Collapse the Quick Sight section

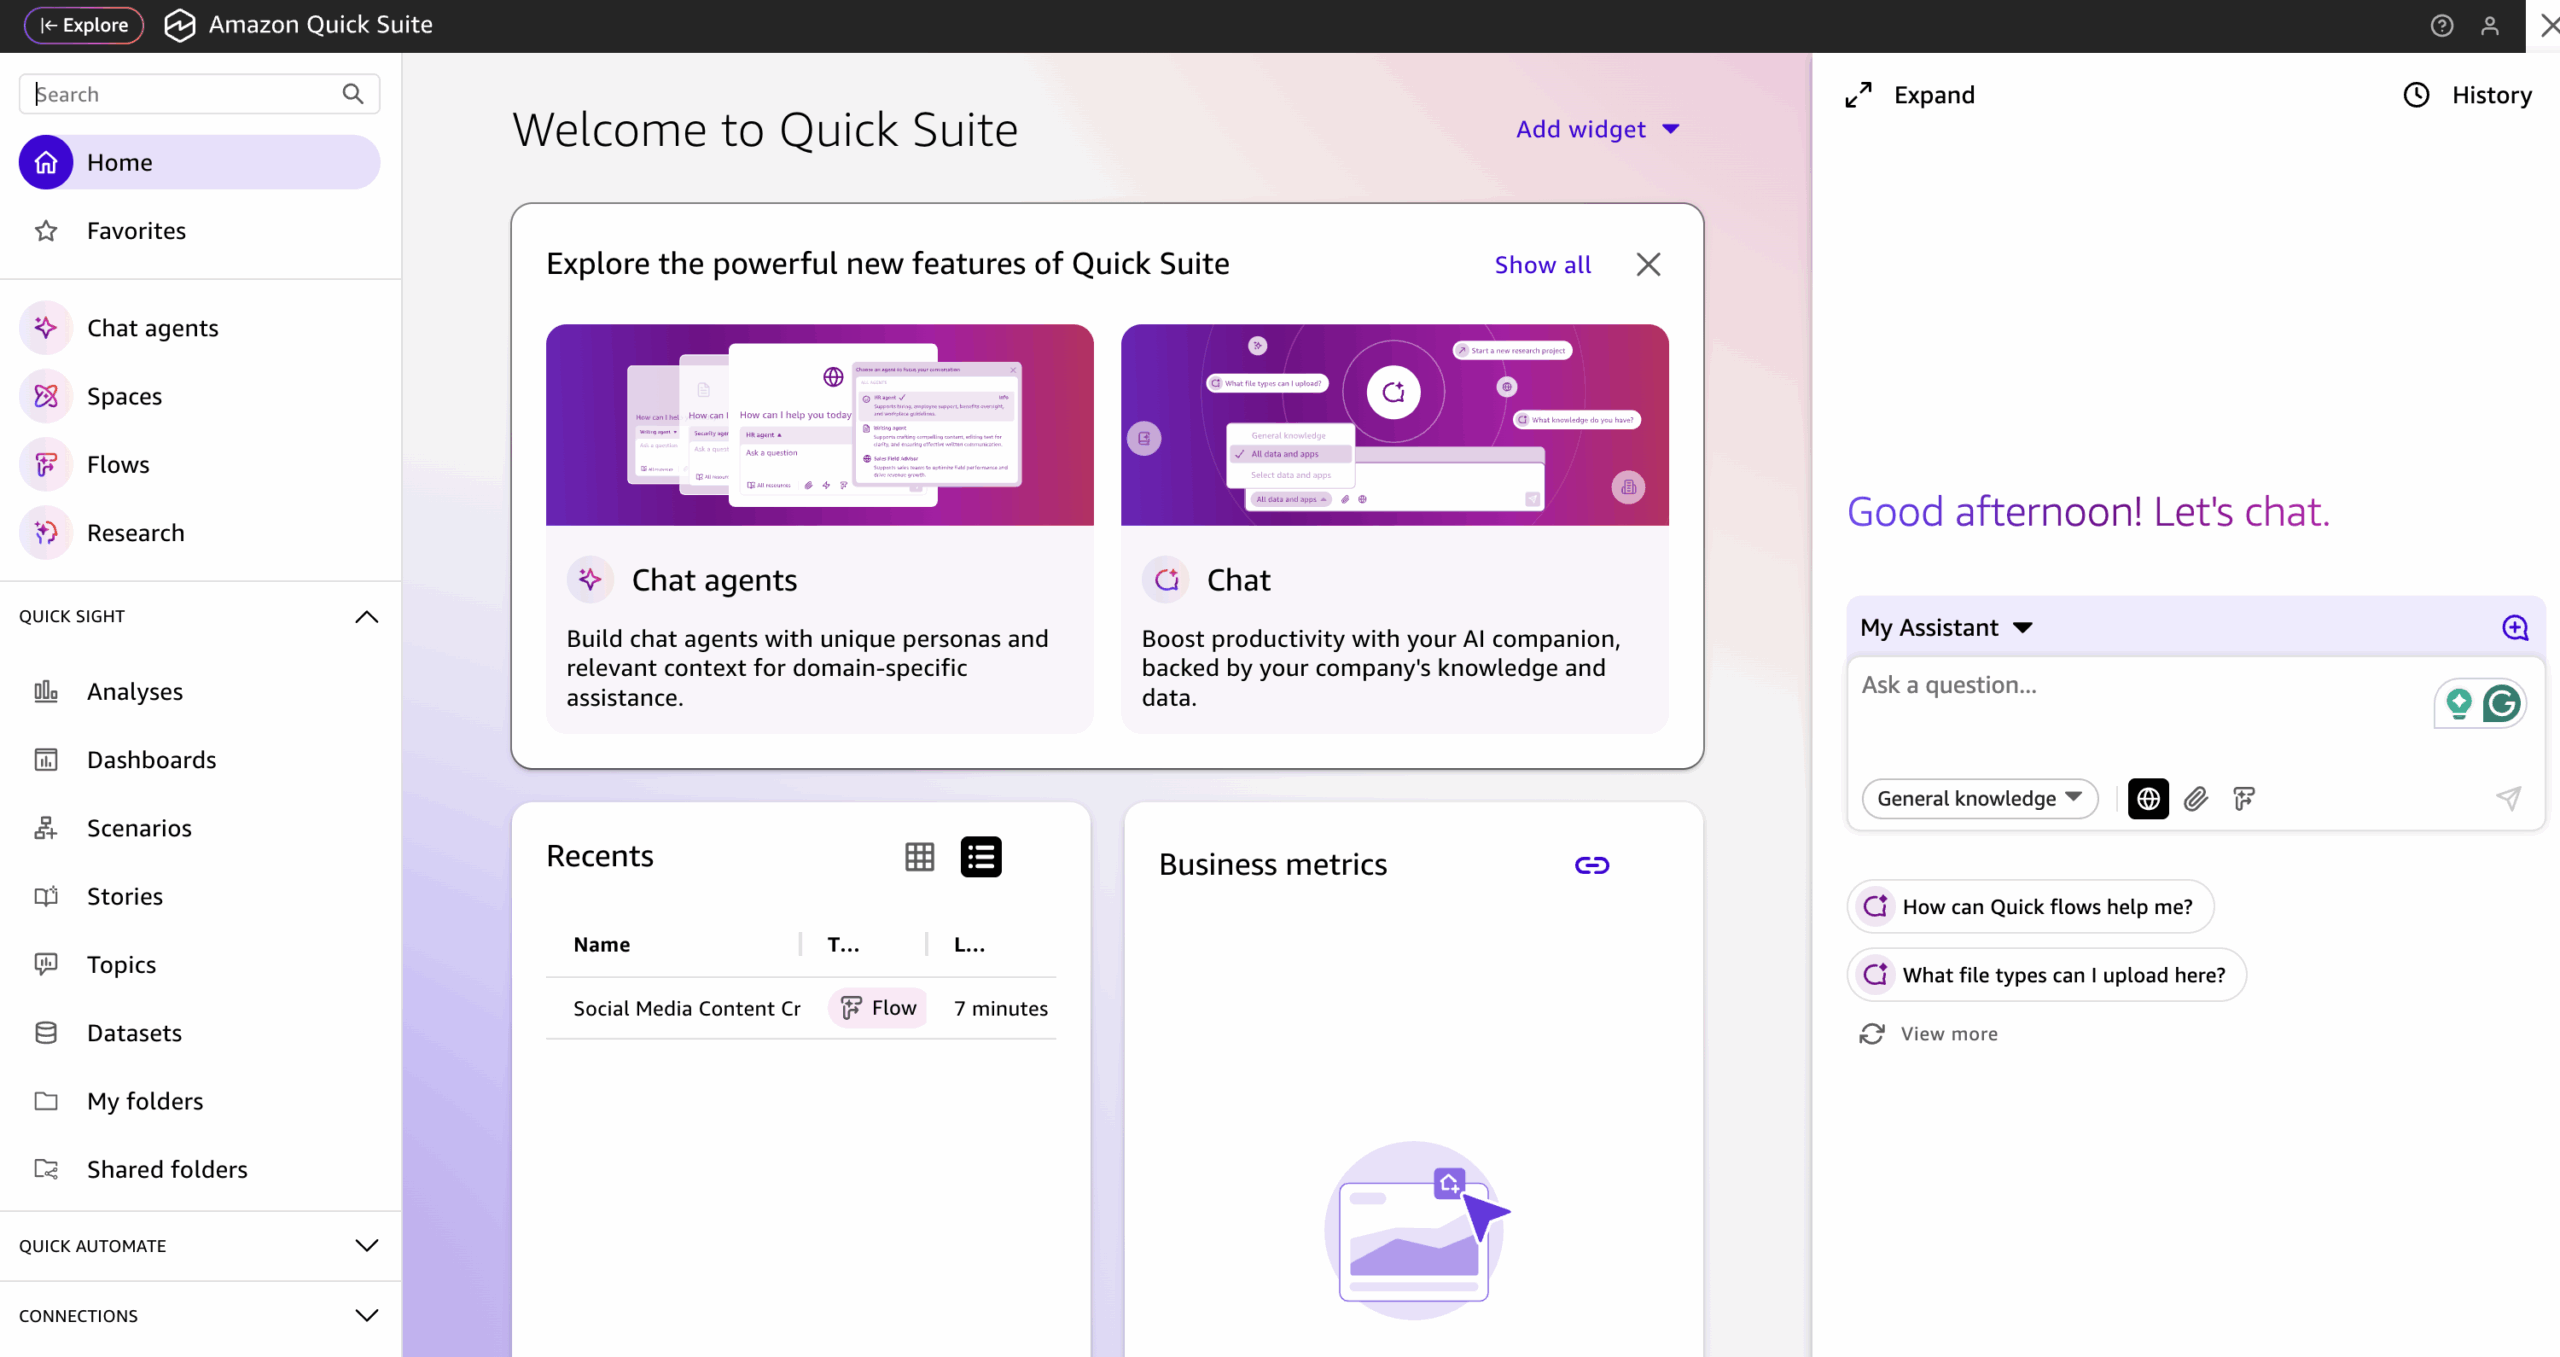coord(366,617)
